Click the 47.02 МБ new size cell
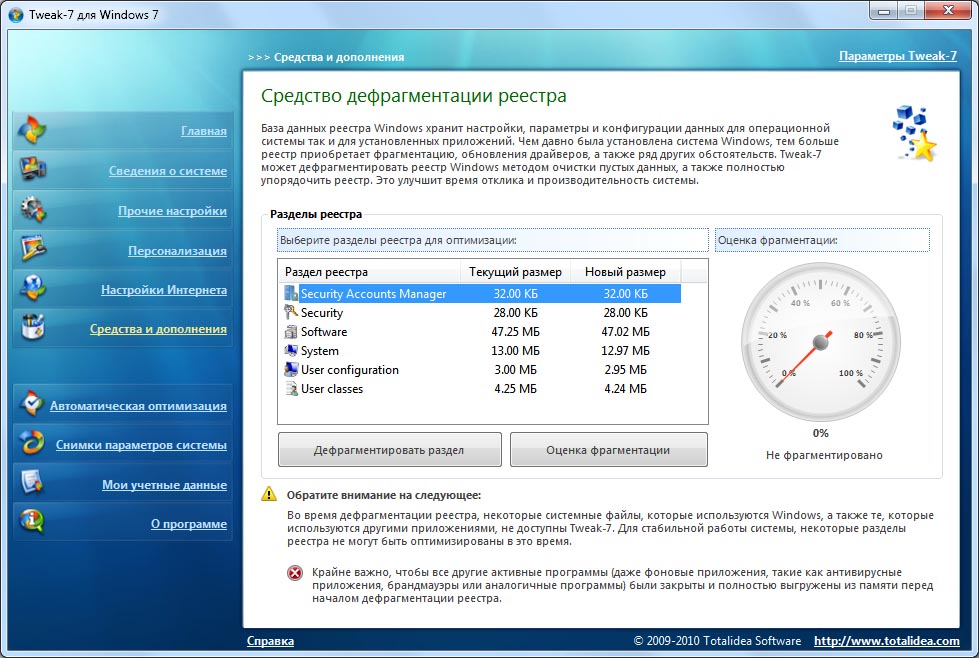 [x=626, y=331]
